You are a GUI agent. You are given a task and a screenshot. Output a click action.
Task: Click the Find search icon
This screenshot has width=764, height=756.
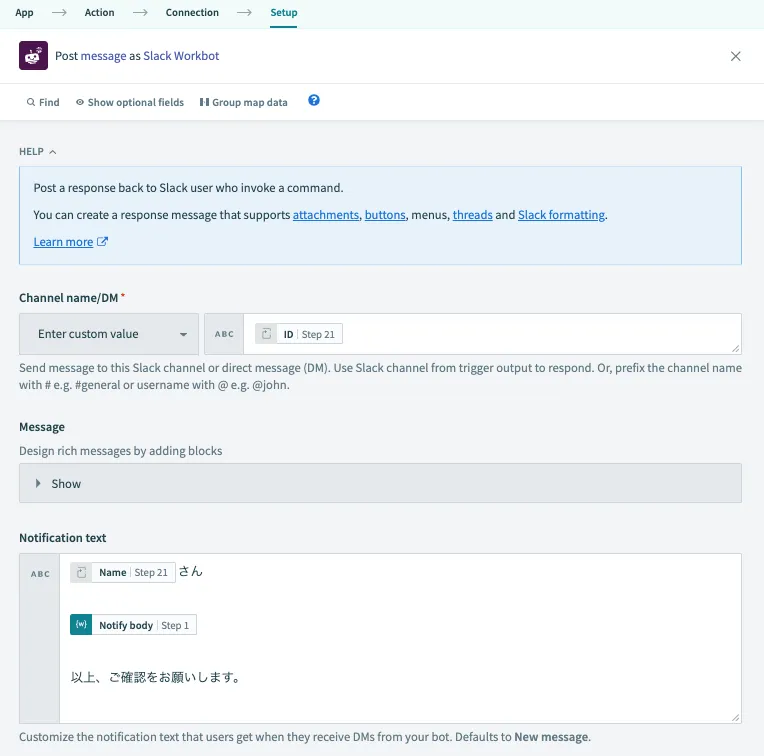click(x=32, y=102)
